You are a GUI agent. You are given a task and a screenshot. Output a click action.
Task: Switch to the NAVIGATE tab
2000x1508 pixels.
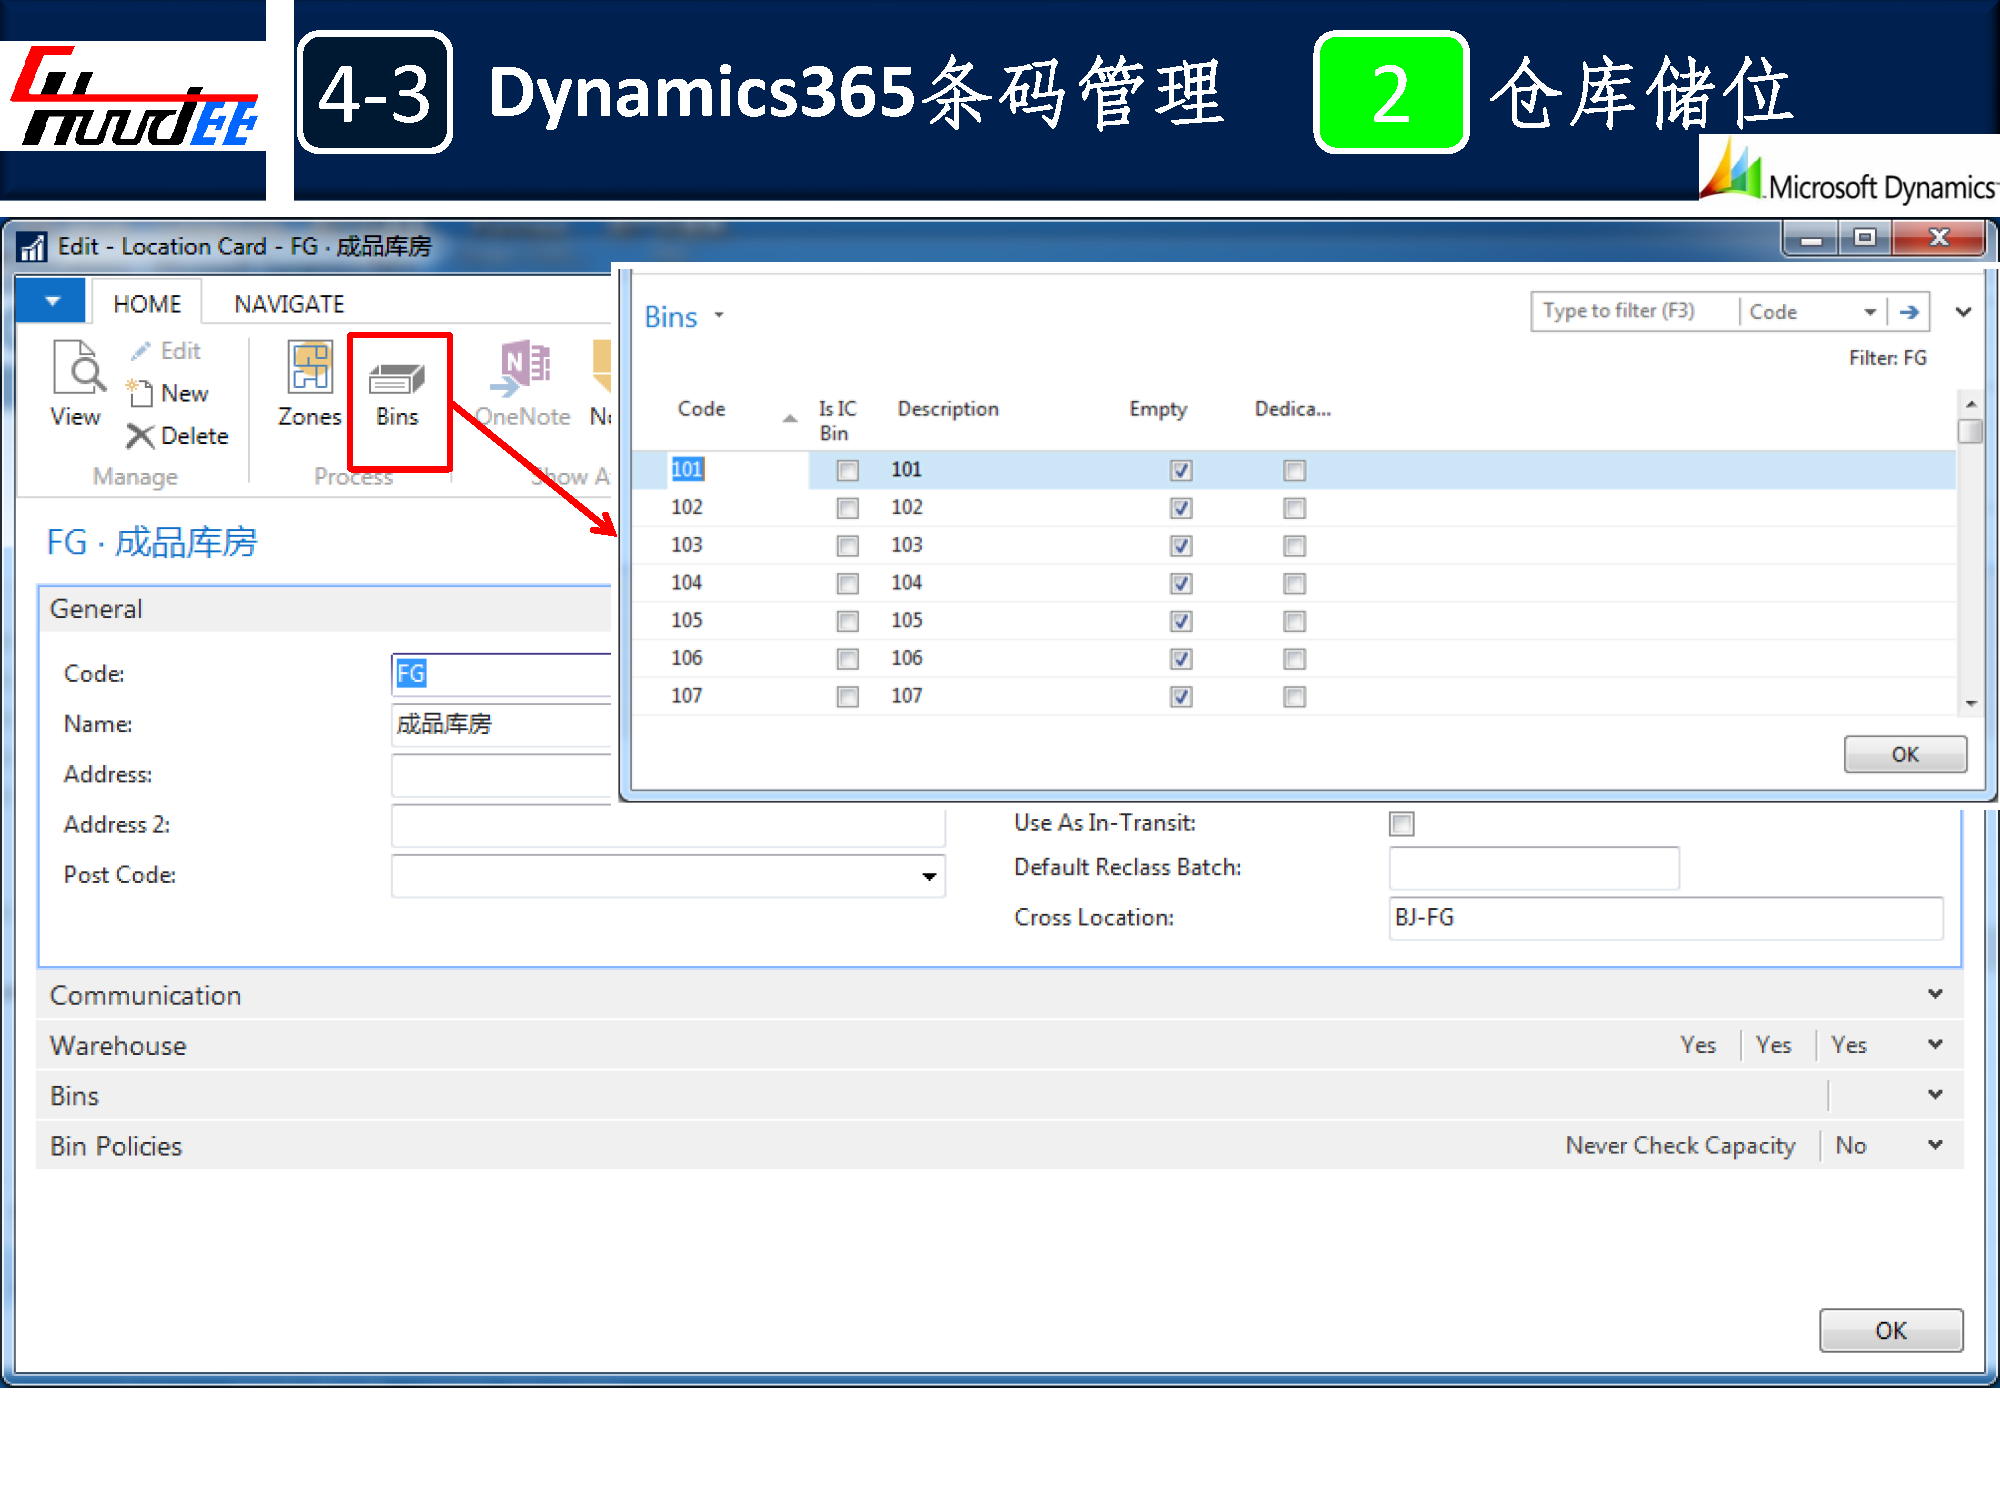289,304
